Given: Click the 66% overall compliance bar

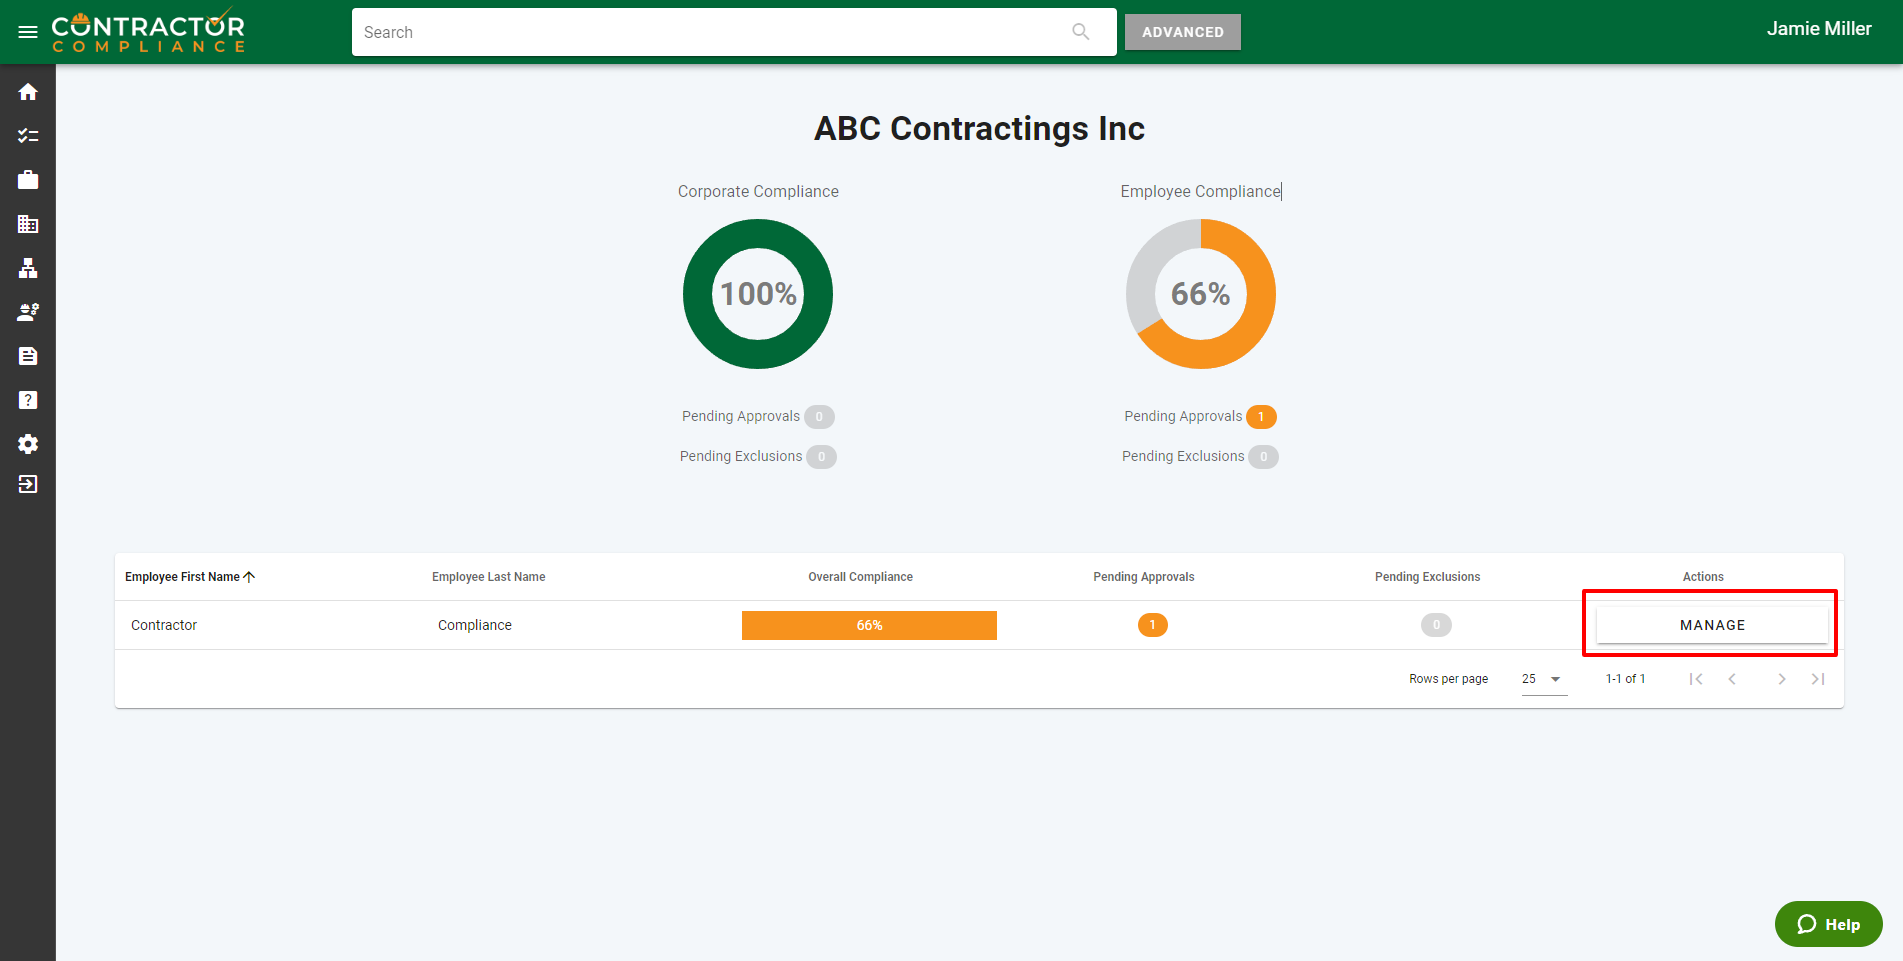Looking at the screenshot, I should pyautogui.click(x=868, y=625).
